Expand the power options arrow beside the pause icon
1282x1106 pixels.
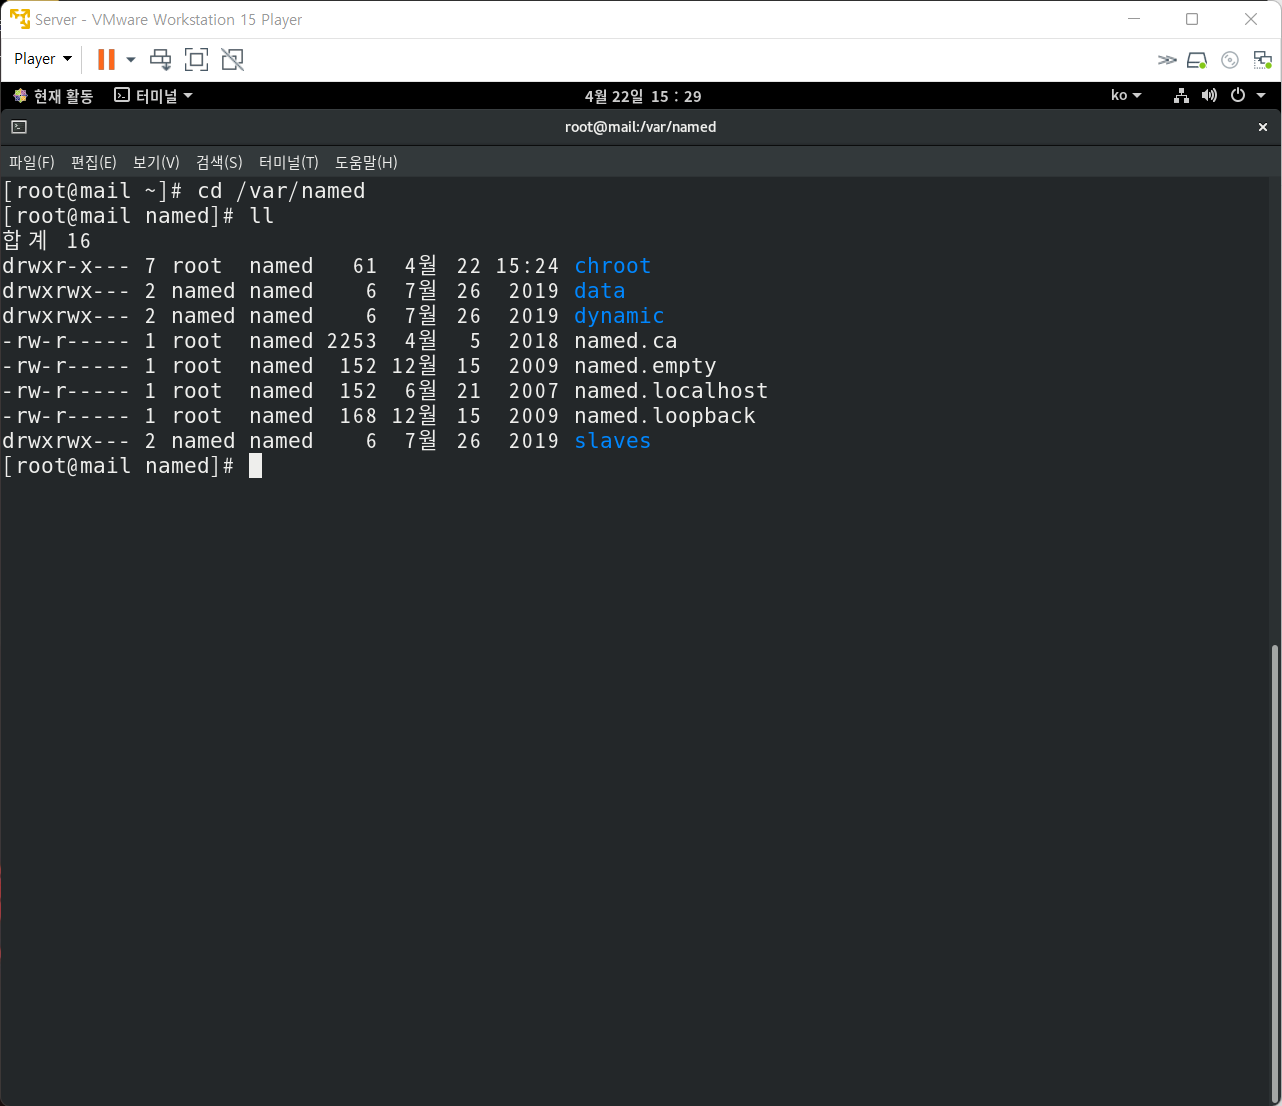point(131,60)
